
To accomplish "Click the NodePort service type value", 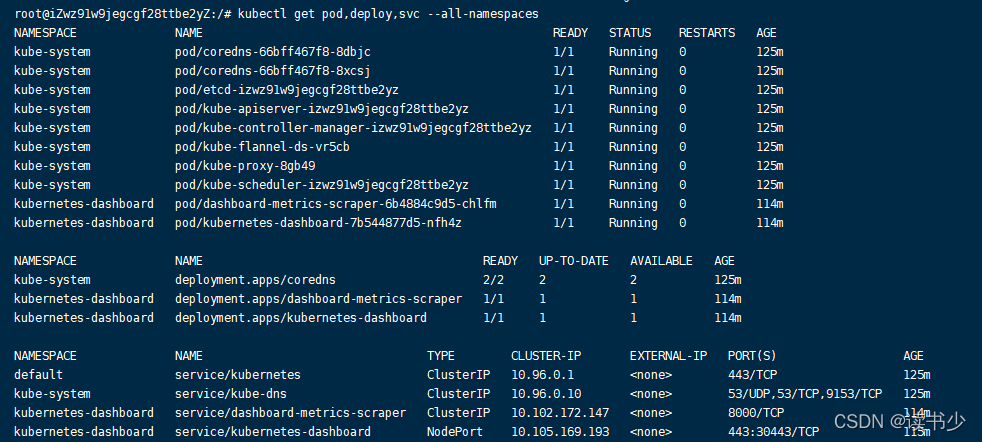I will 455,432.
